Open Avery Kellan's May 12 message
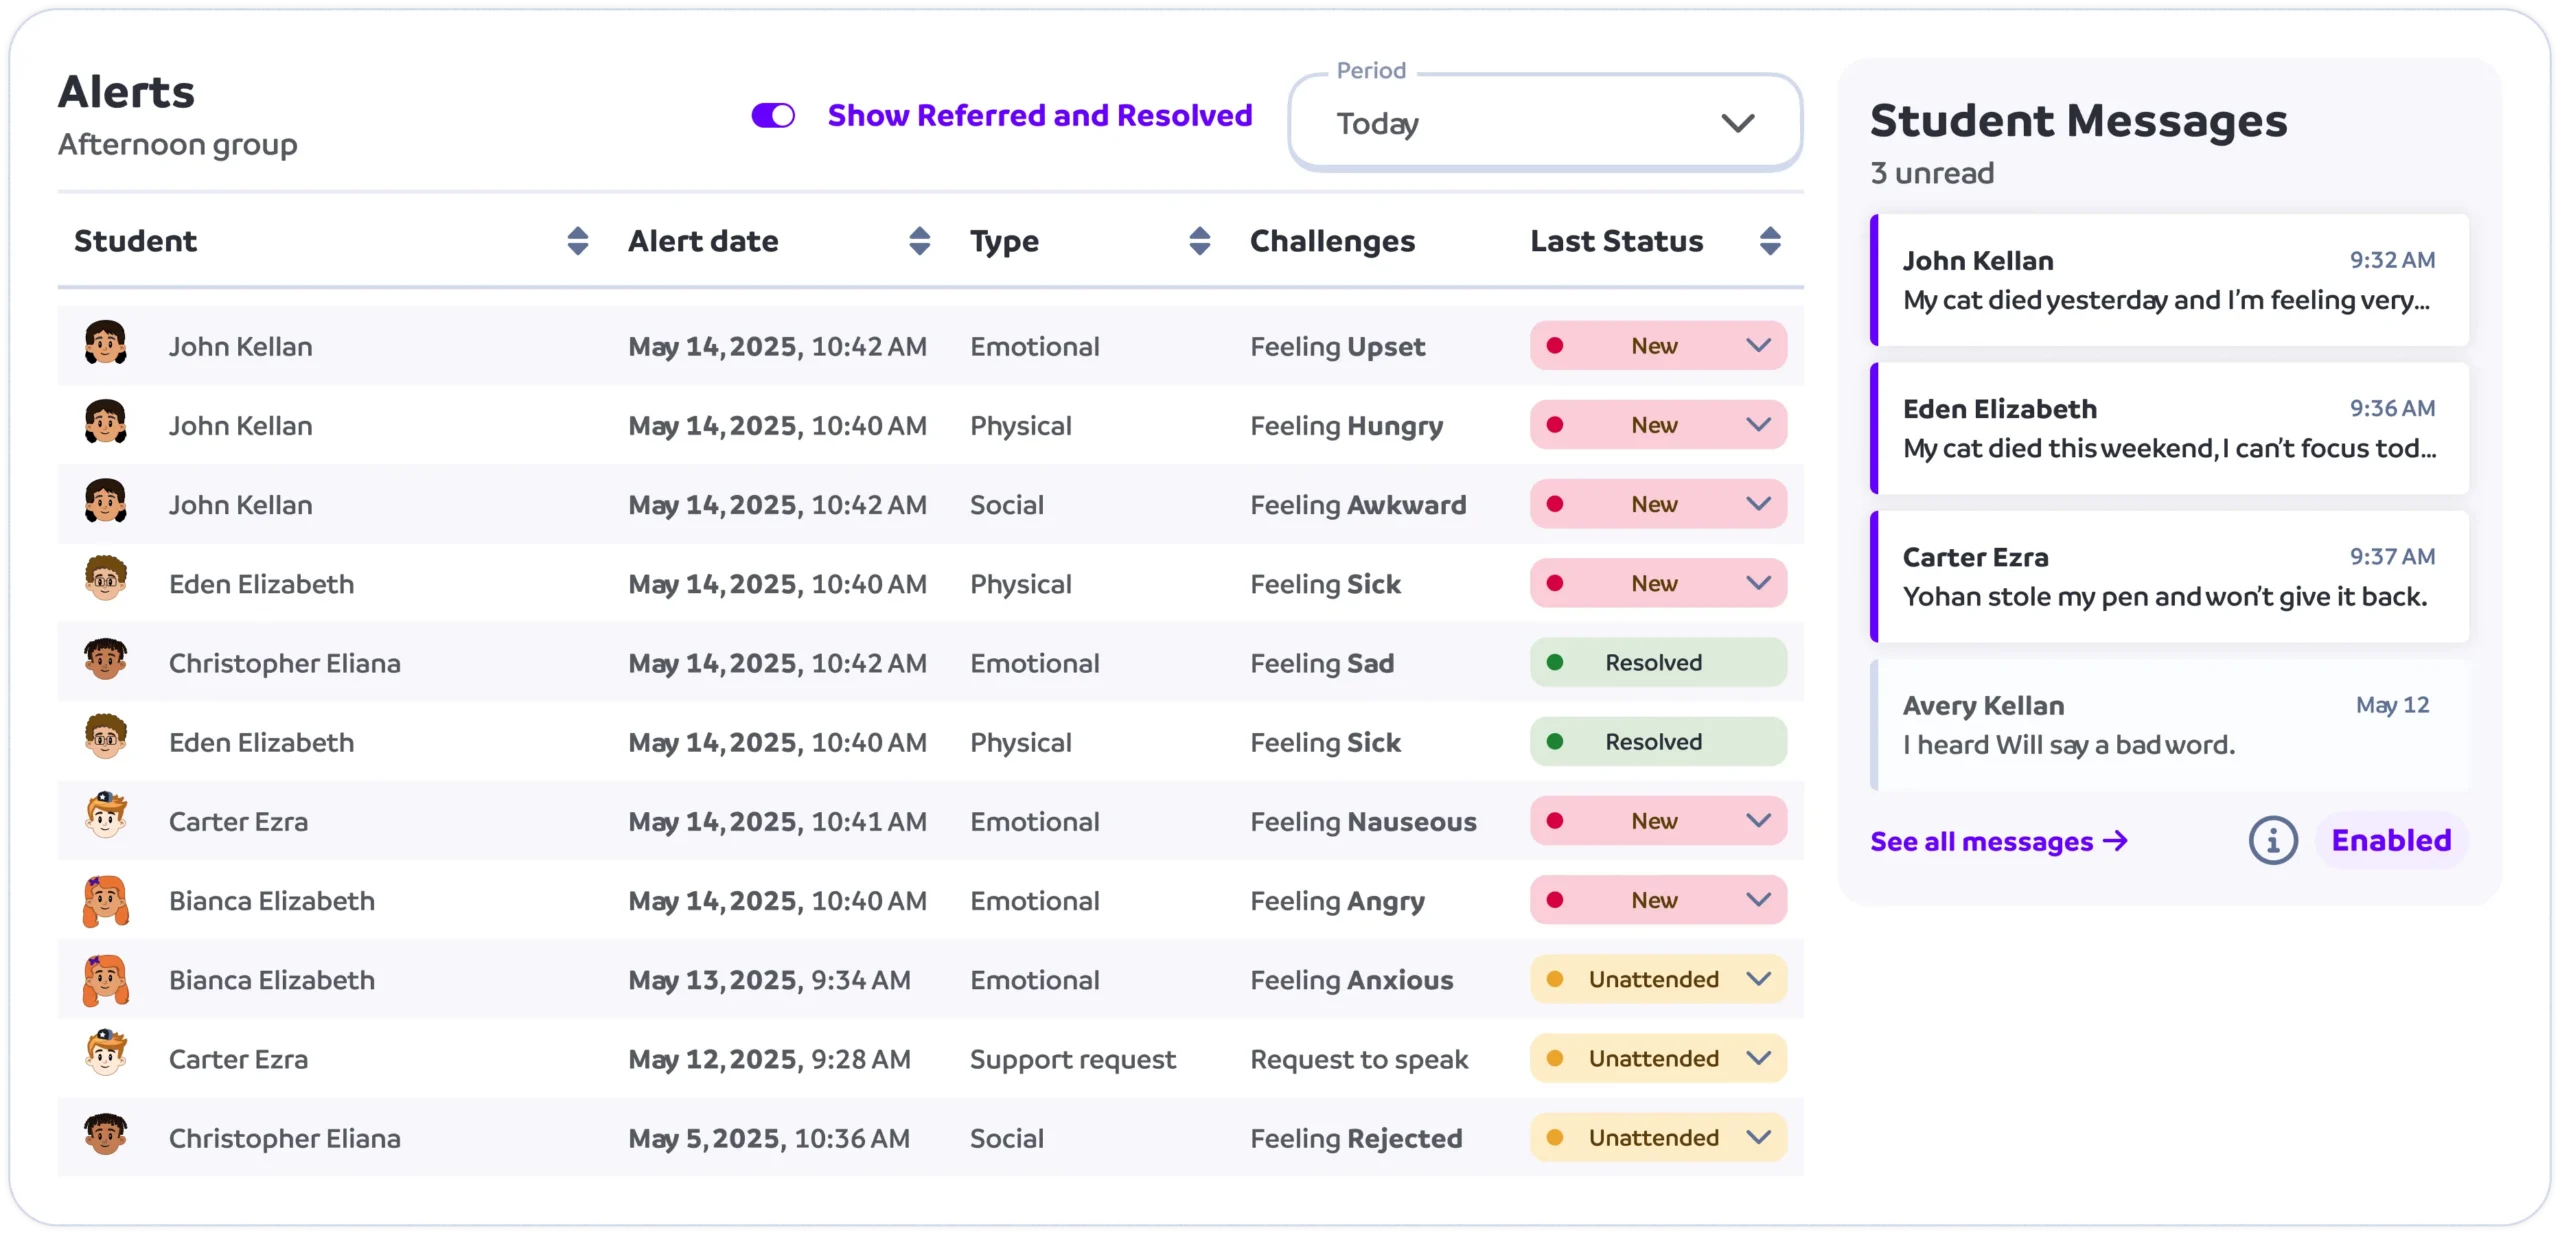2560x1235 pixels. tap(2168, 725)
